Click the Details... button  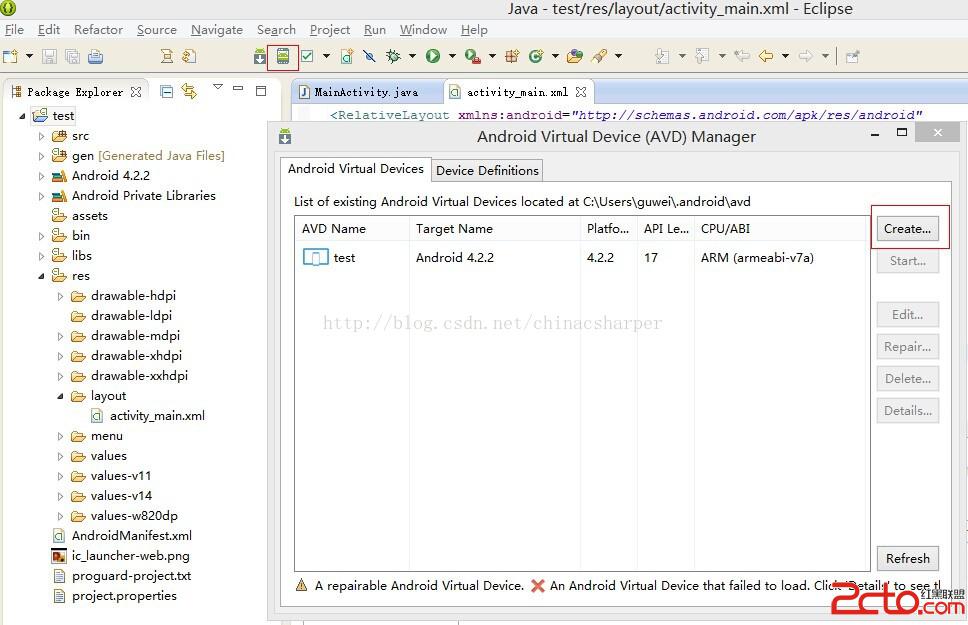click(x=908, y=411)
